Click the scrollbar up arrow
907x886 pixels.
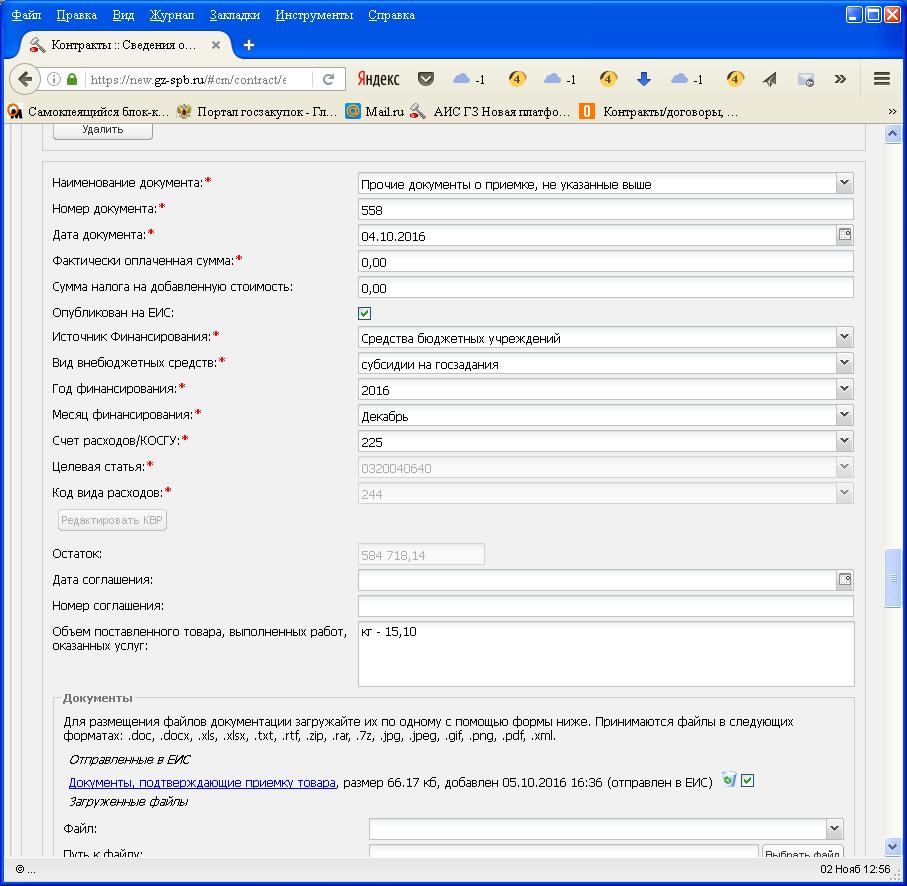tap(893, 134)
